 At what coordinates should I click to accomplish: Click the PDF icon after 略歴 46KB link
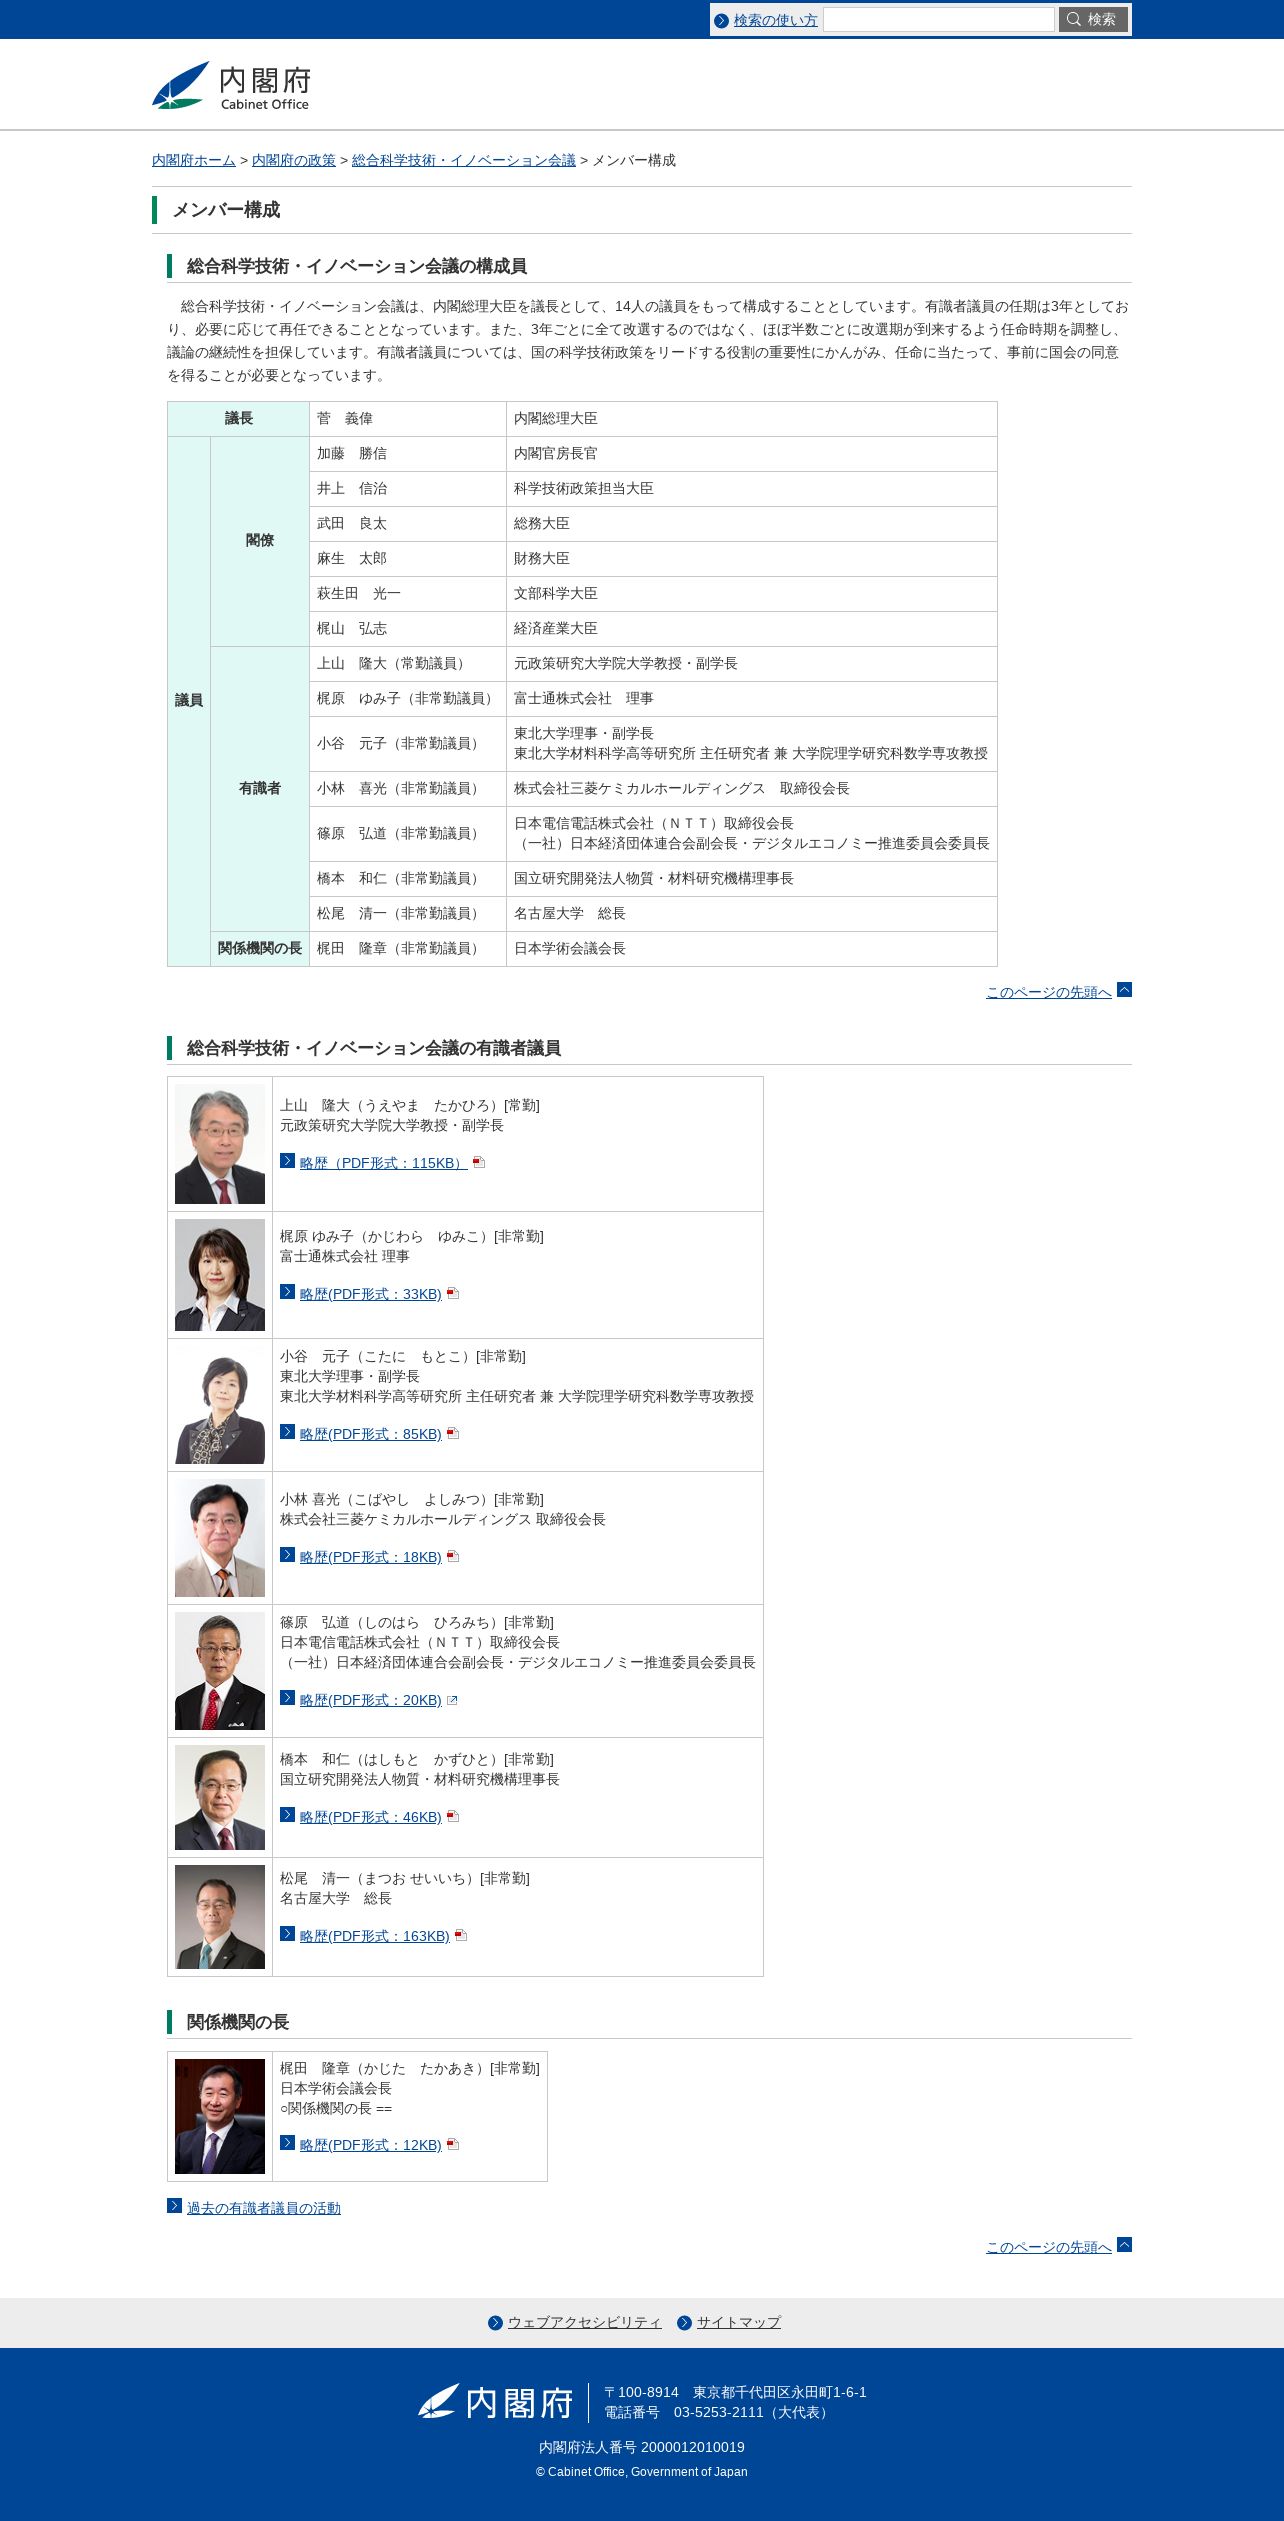tap(452, 1816)
